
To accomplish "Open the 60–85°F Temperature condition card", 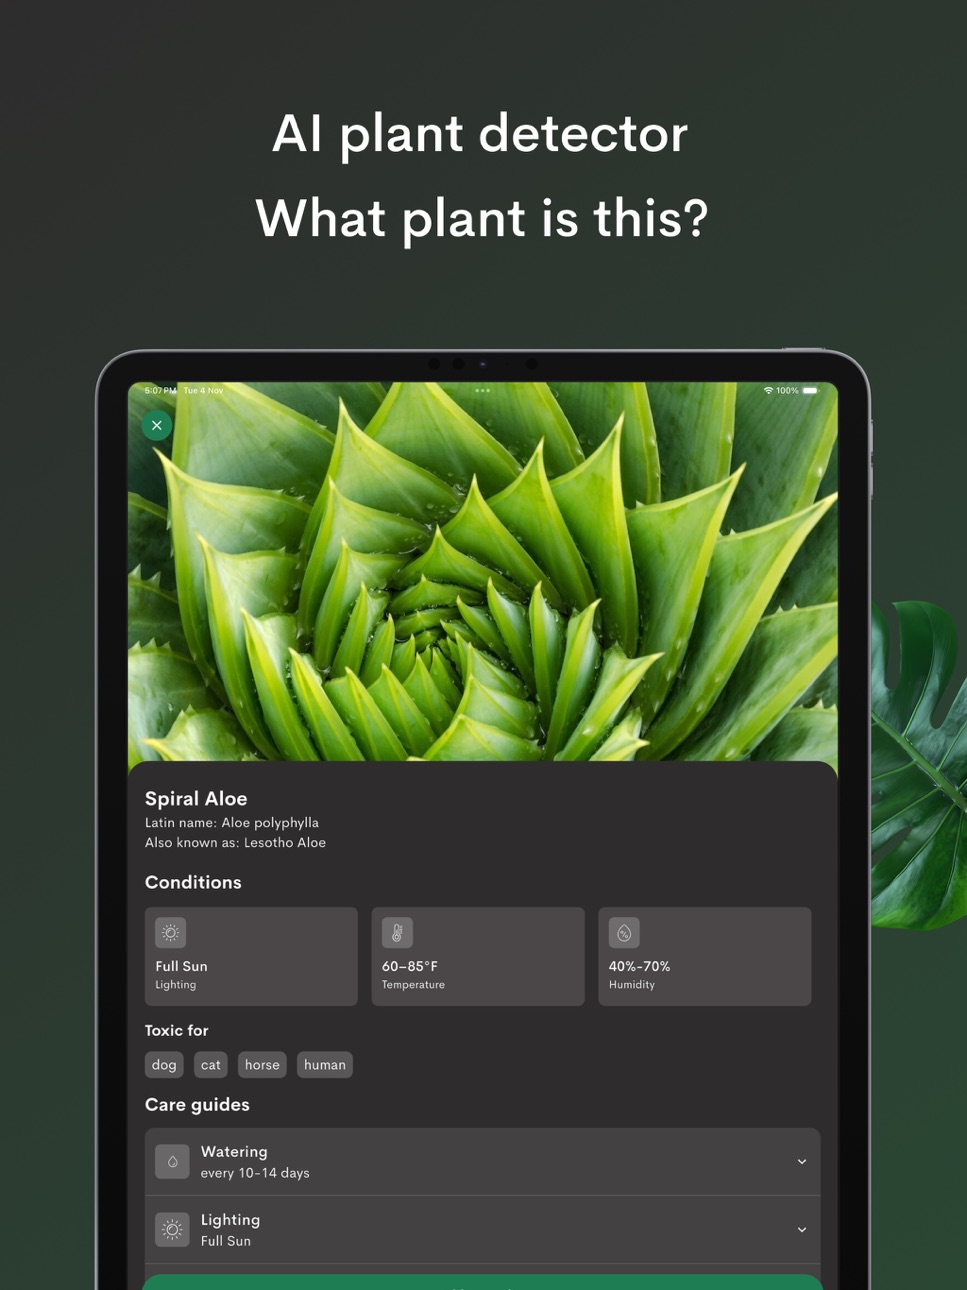I will (478, 956).
